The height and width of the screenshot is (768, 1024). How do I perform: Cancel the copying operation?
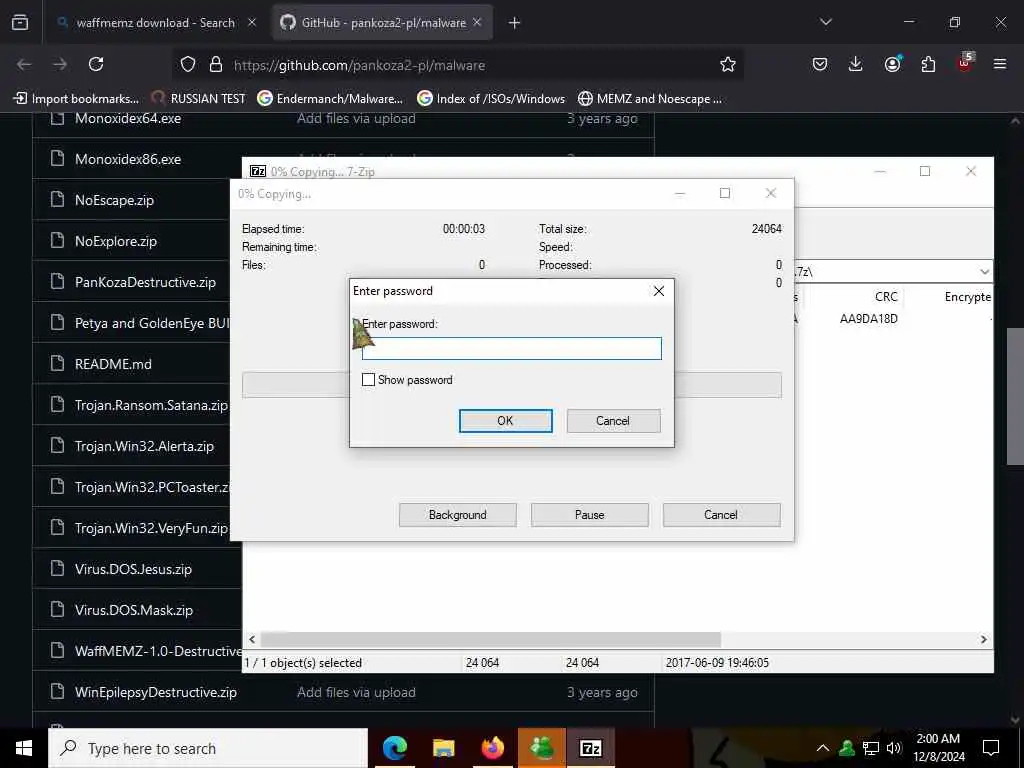tap(721, 515)
